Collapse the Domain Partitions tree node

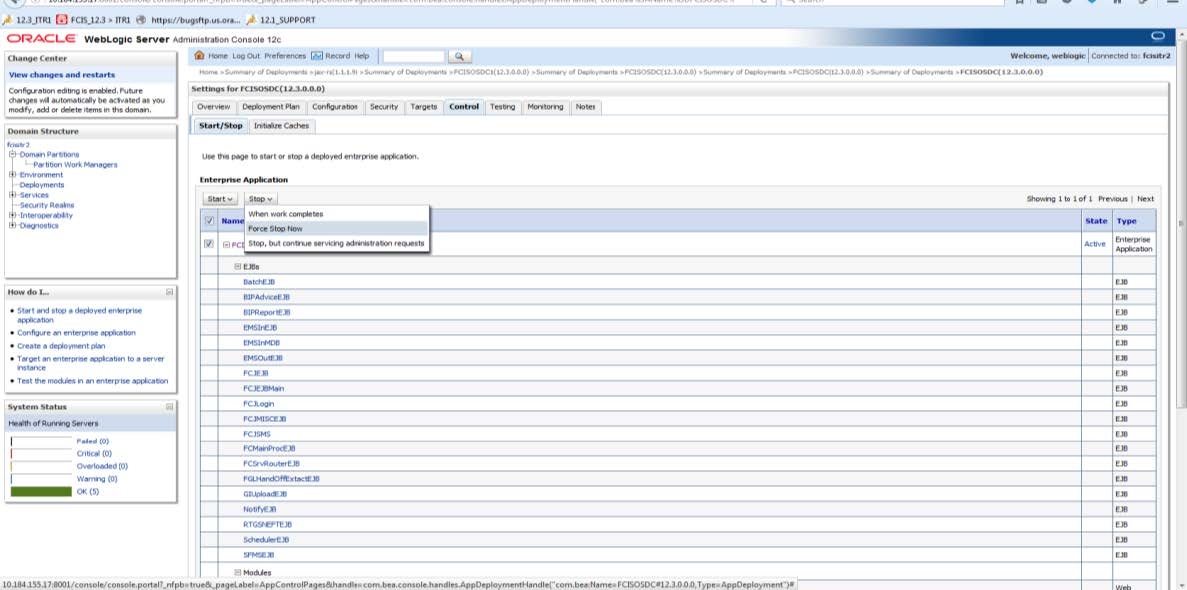click(x=12, y=155)
